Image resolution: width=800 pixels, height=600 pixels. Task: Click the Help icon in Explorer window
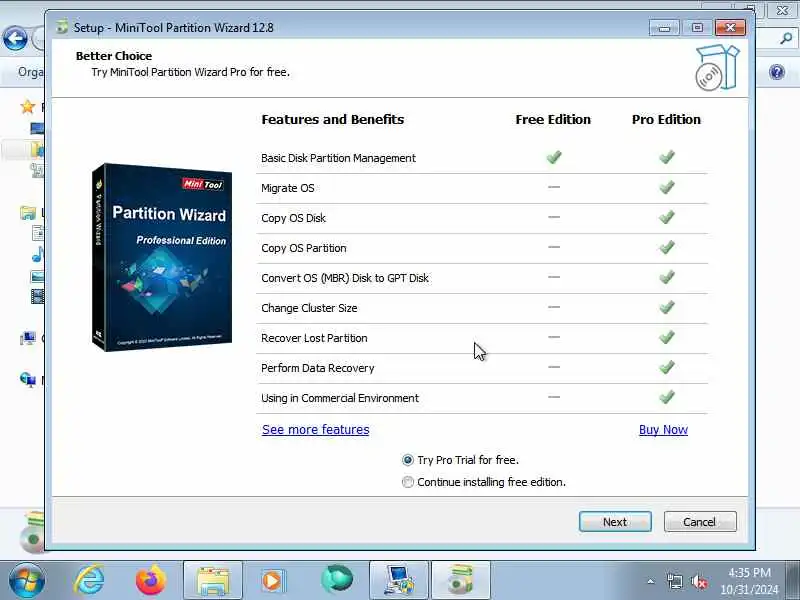777,72
